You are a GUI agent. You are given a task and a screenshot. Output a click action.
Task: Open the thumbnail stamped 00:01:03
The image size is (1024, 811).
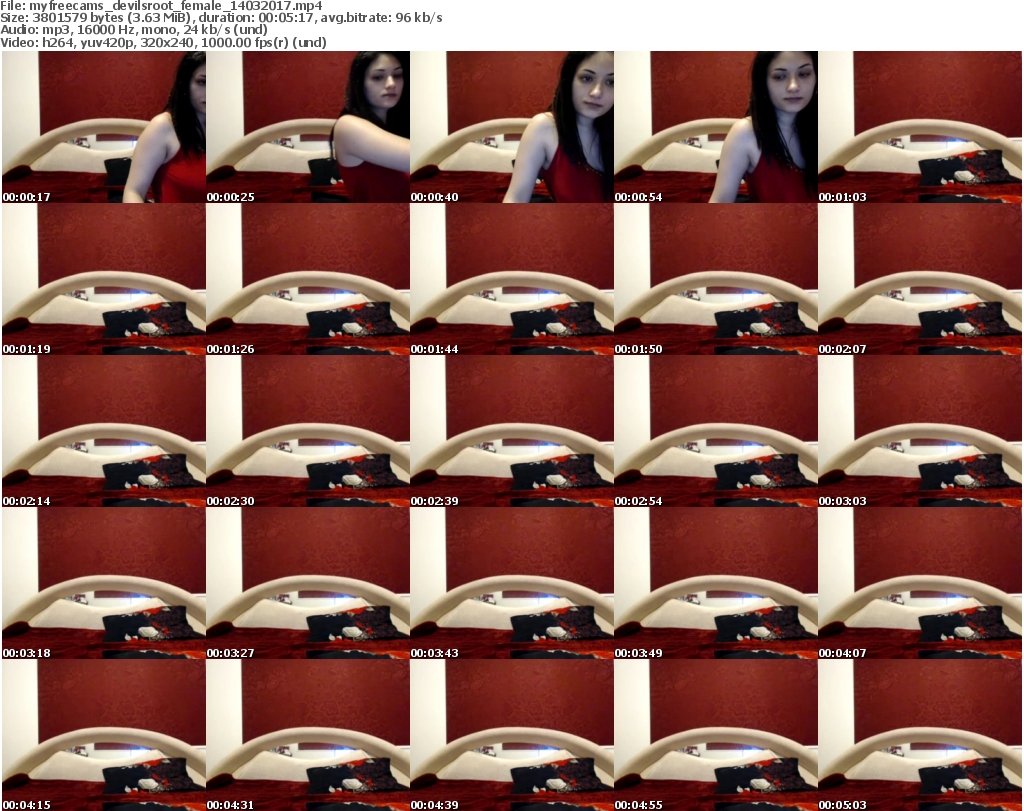[920, 127]
